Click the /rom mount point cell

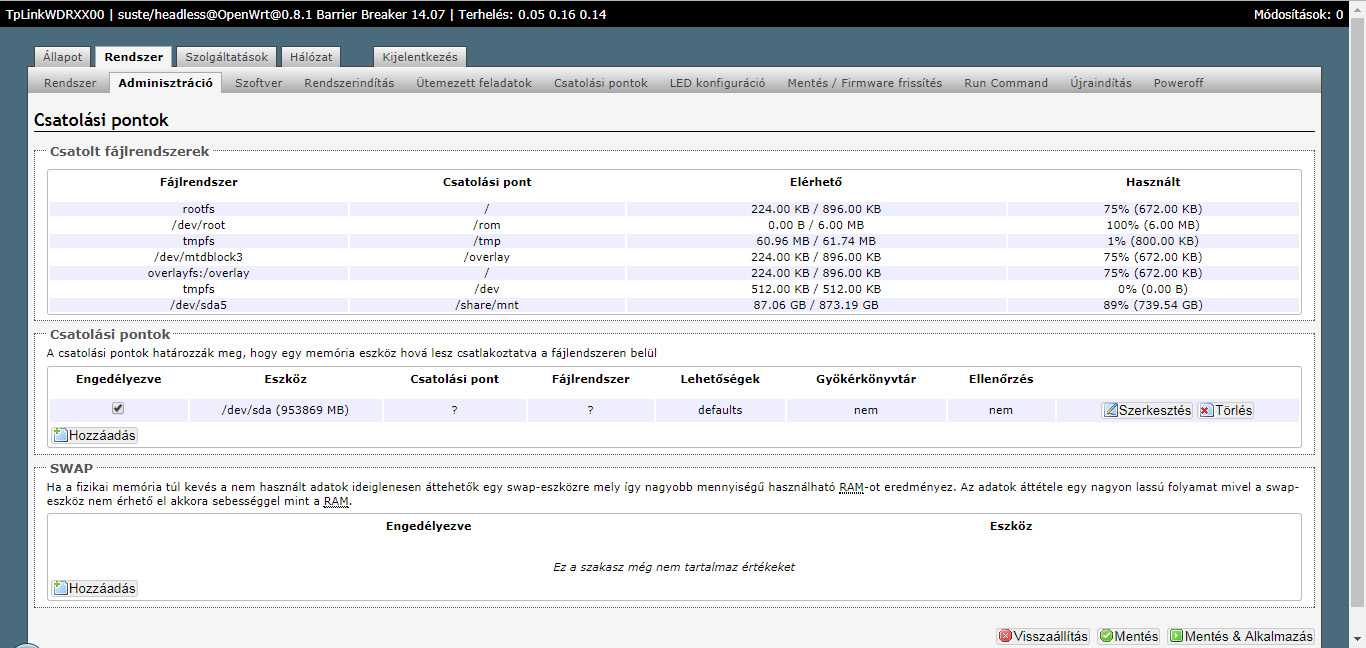click(x=487, y=225)
